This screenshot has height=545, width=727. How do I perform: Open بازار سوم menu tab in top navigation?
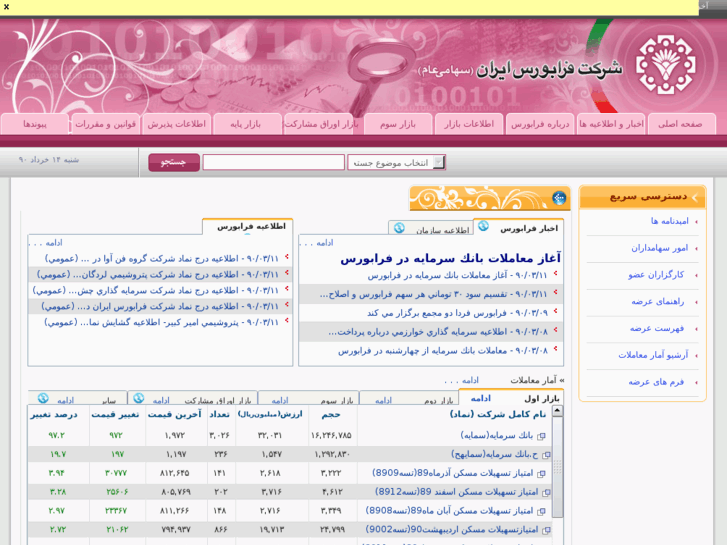(398, 124)
